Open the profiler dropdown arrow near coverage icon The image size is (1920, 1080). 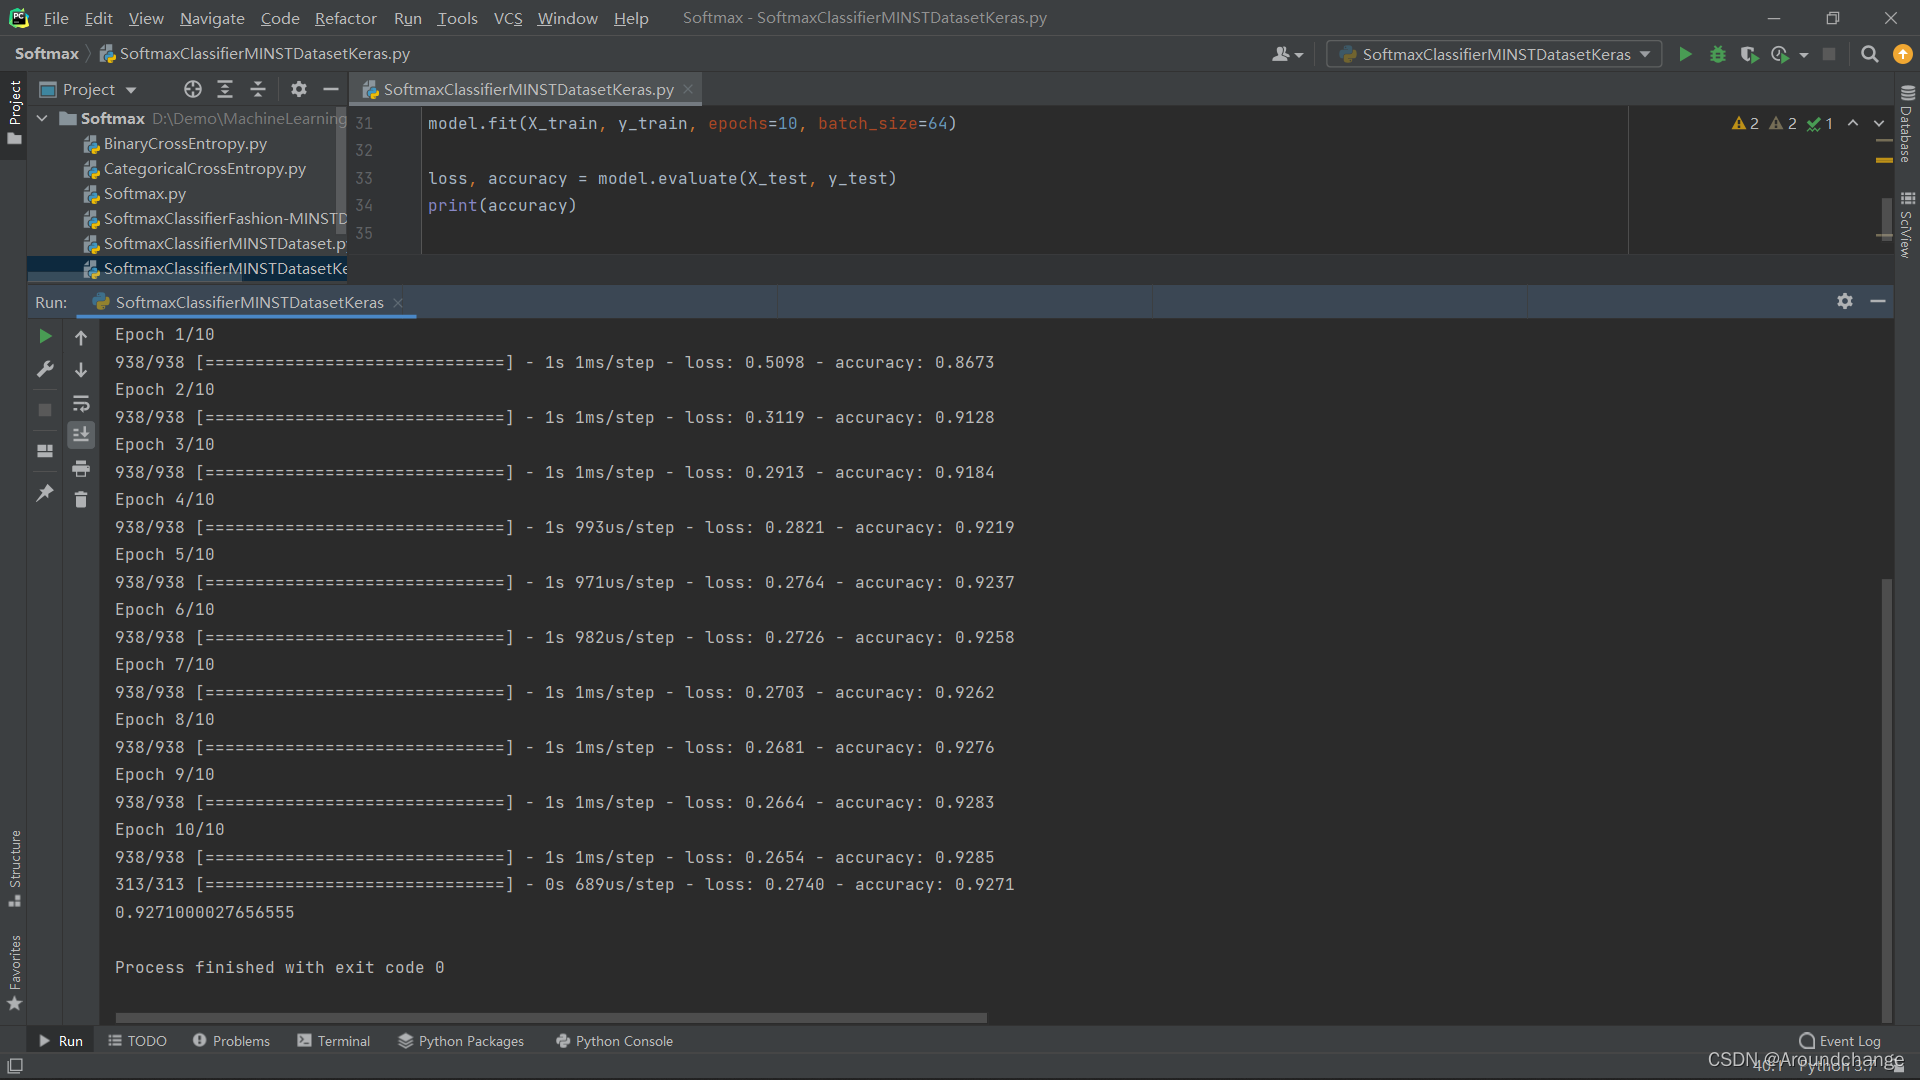coord(1803,55)
